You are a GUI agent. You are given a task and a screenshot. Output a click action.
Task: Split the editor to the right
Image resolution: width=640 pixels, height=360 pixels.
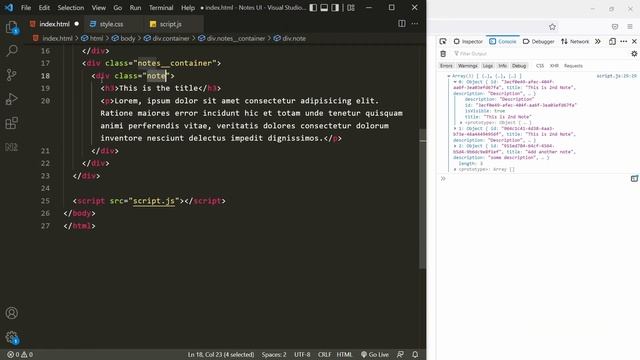click(402, 24)
